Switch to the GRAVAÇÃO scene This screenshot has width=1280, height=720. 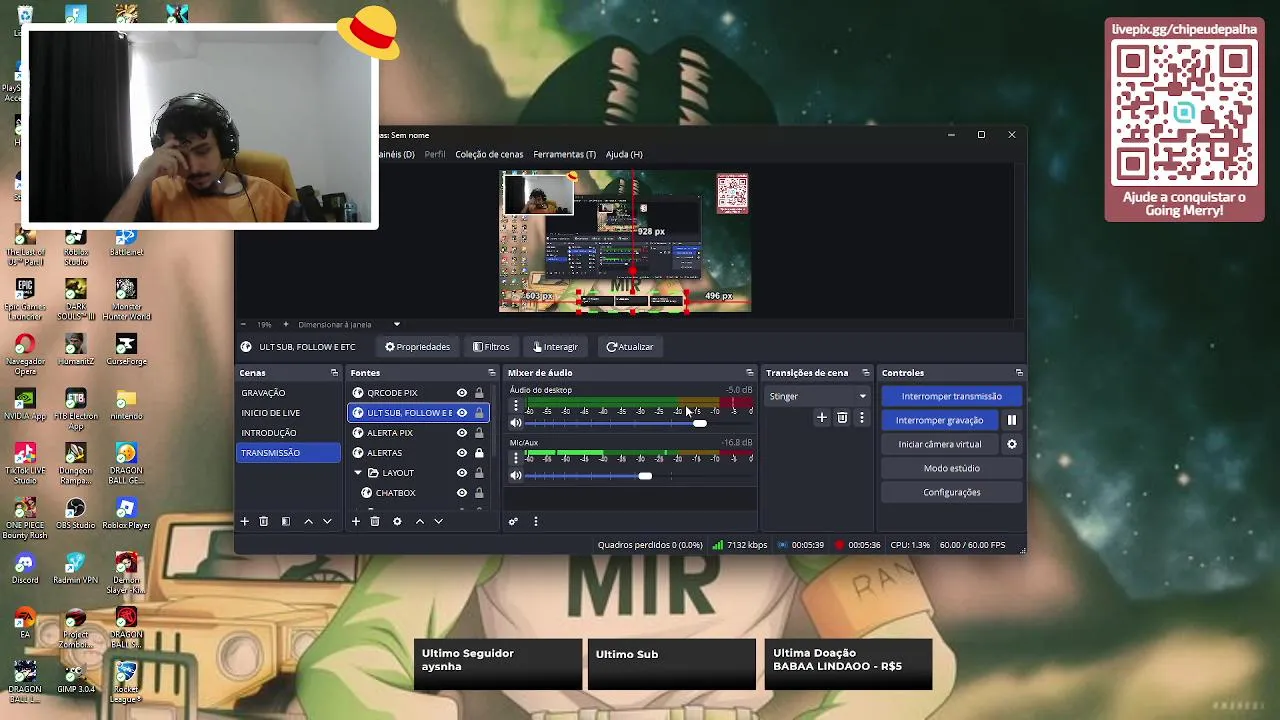point(289,393)
